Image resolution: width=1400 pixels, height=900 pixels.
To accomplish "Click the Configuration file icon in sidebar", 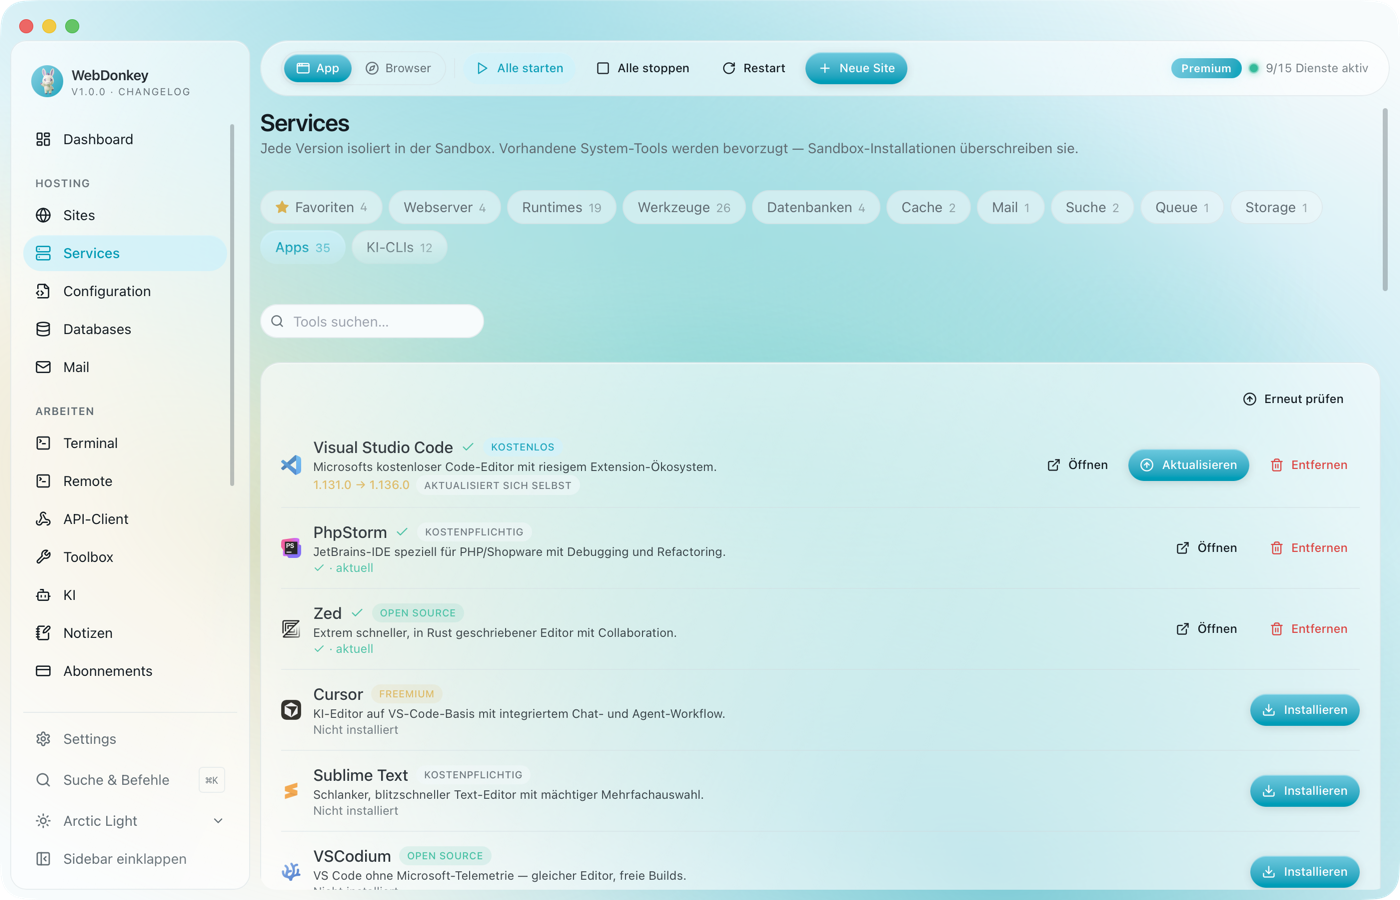I will point(43,291).
